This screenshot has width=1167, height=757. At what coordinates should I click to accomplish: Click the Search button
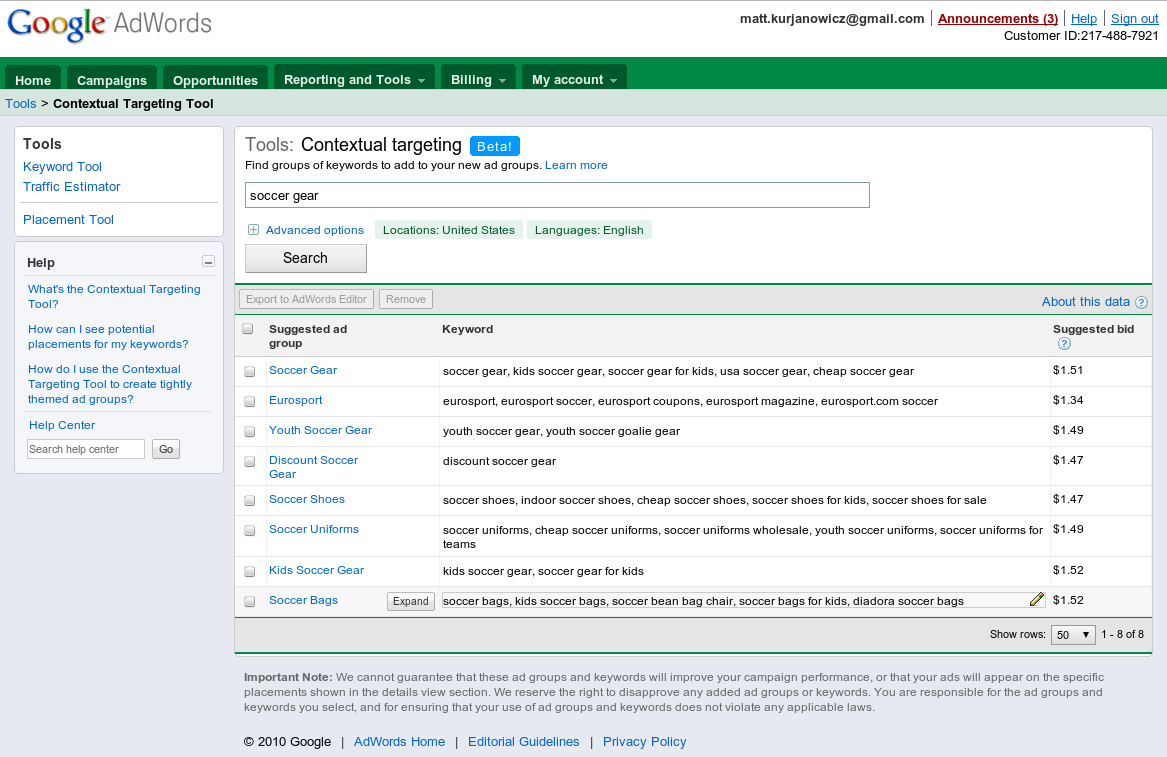coord(306,258)
